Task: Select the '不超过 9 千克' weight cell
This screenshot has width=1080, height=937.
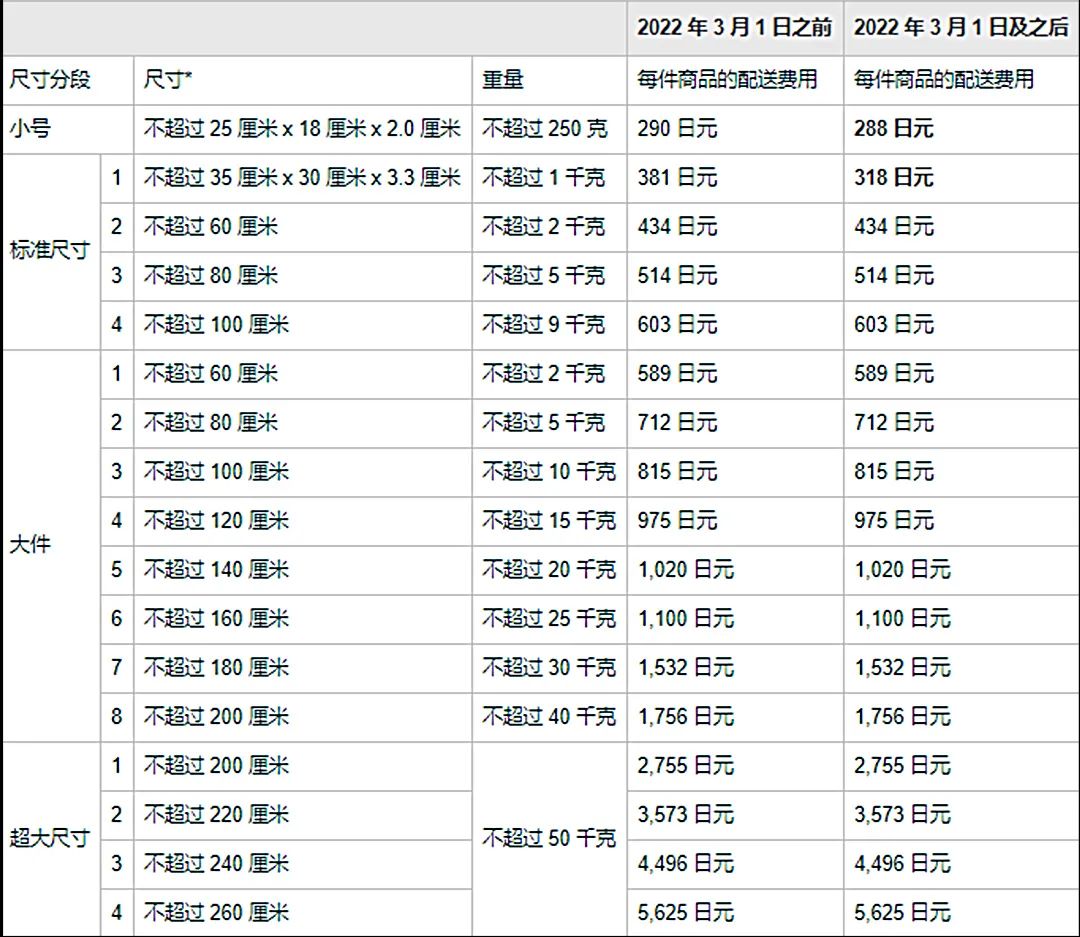Action: (550, 325)
